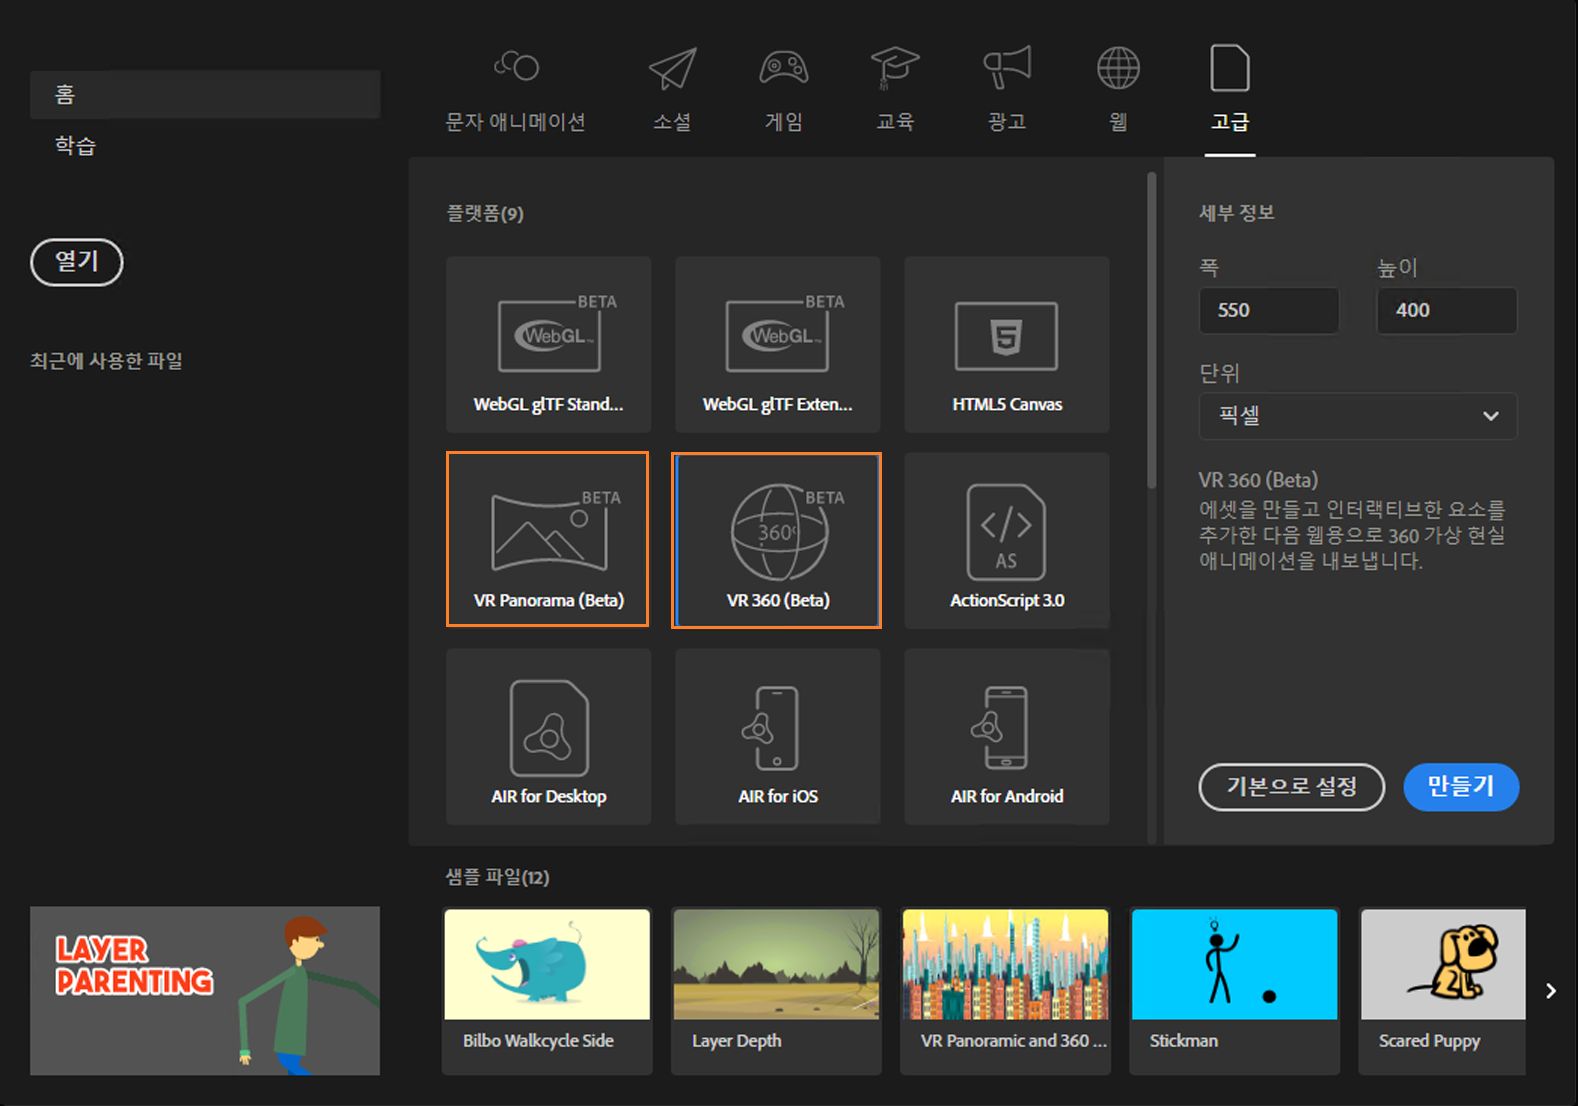Click the 폭 width input field
The width and height of the screenshot is (1578, 1106).
click(1269, 310)
